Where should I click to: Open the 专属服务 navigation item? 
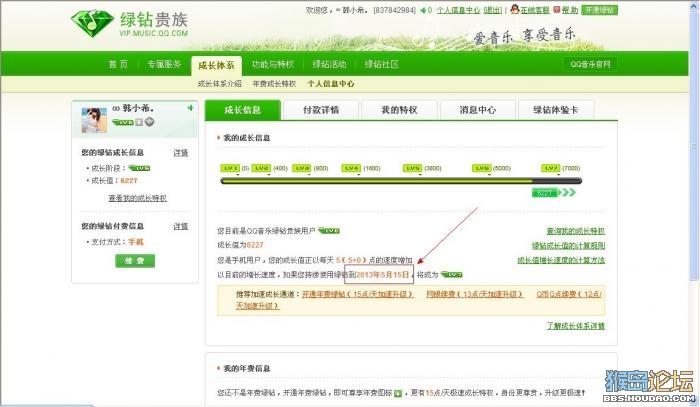point(164,64)
